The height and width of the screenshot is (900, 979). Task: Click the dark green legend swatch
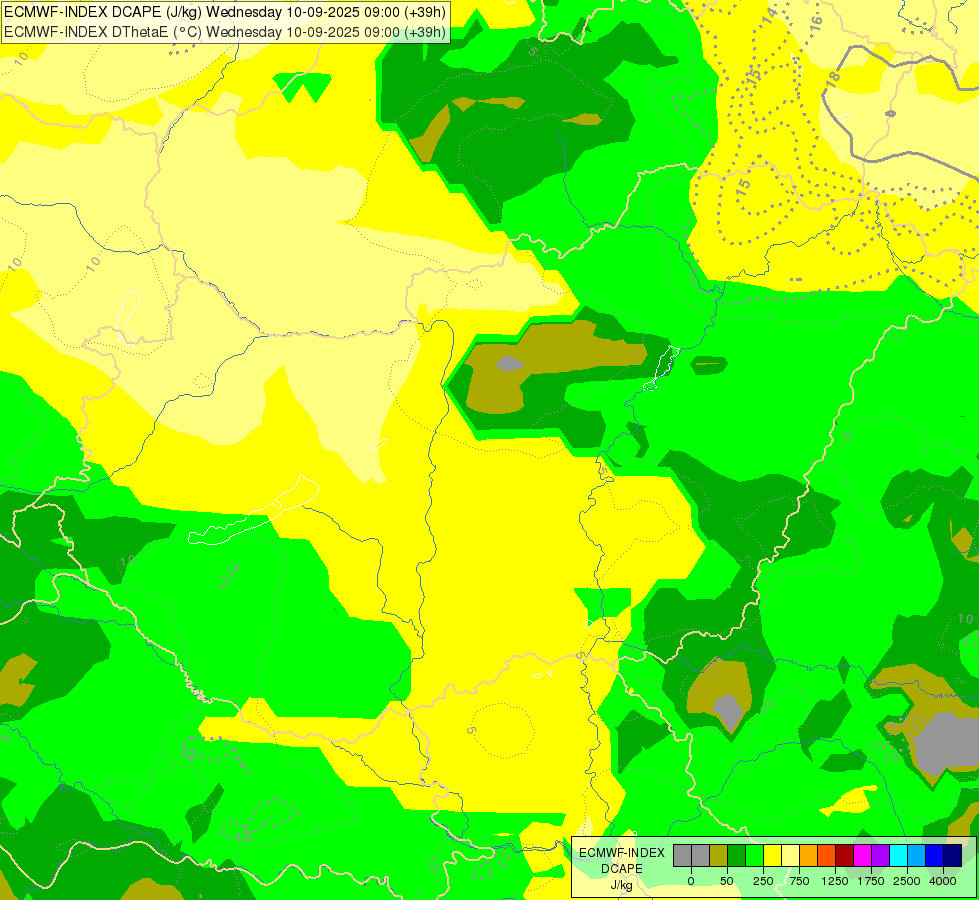737,856
